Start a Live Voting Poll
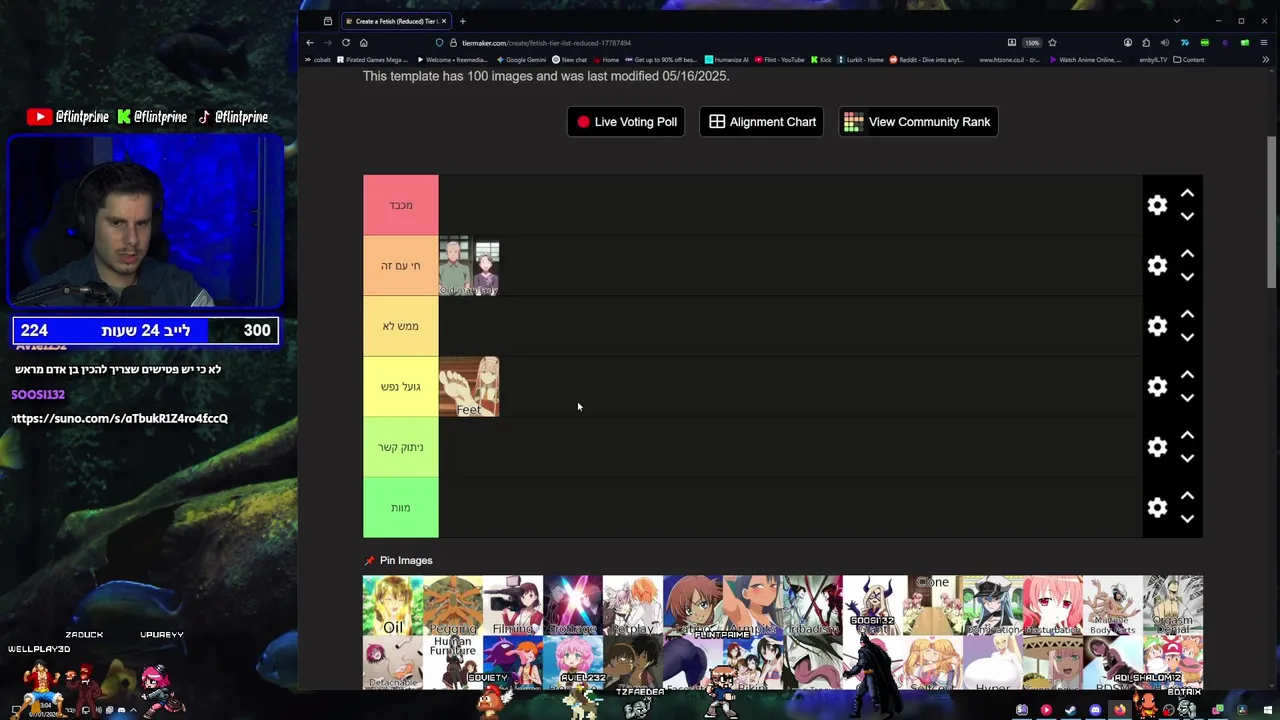The width and height of the screenshot is (1280, 720). point(626,122)
